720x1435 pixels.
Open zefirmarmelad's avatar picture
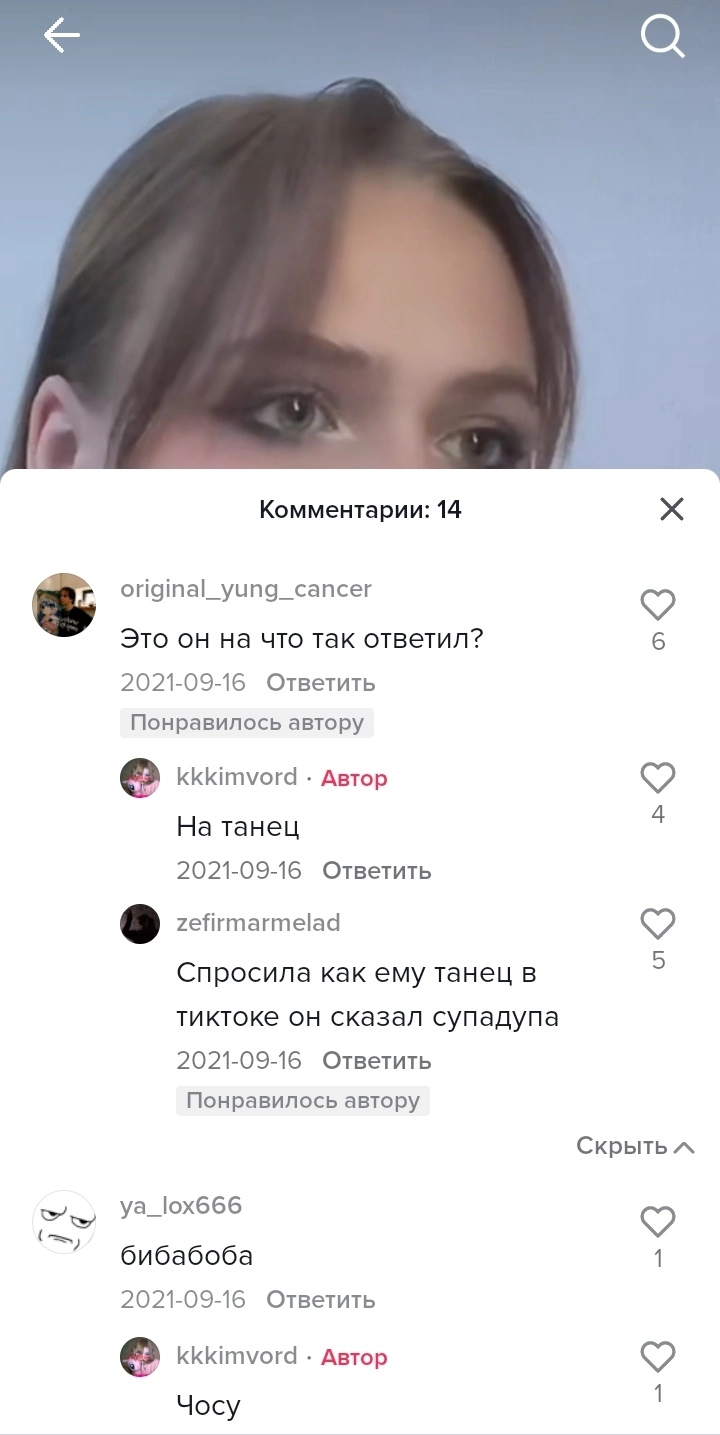pyautogui.click(x=140, y=924)
